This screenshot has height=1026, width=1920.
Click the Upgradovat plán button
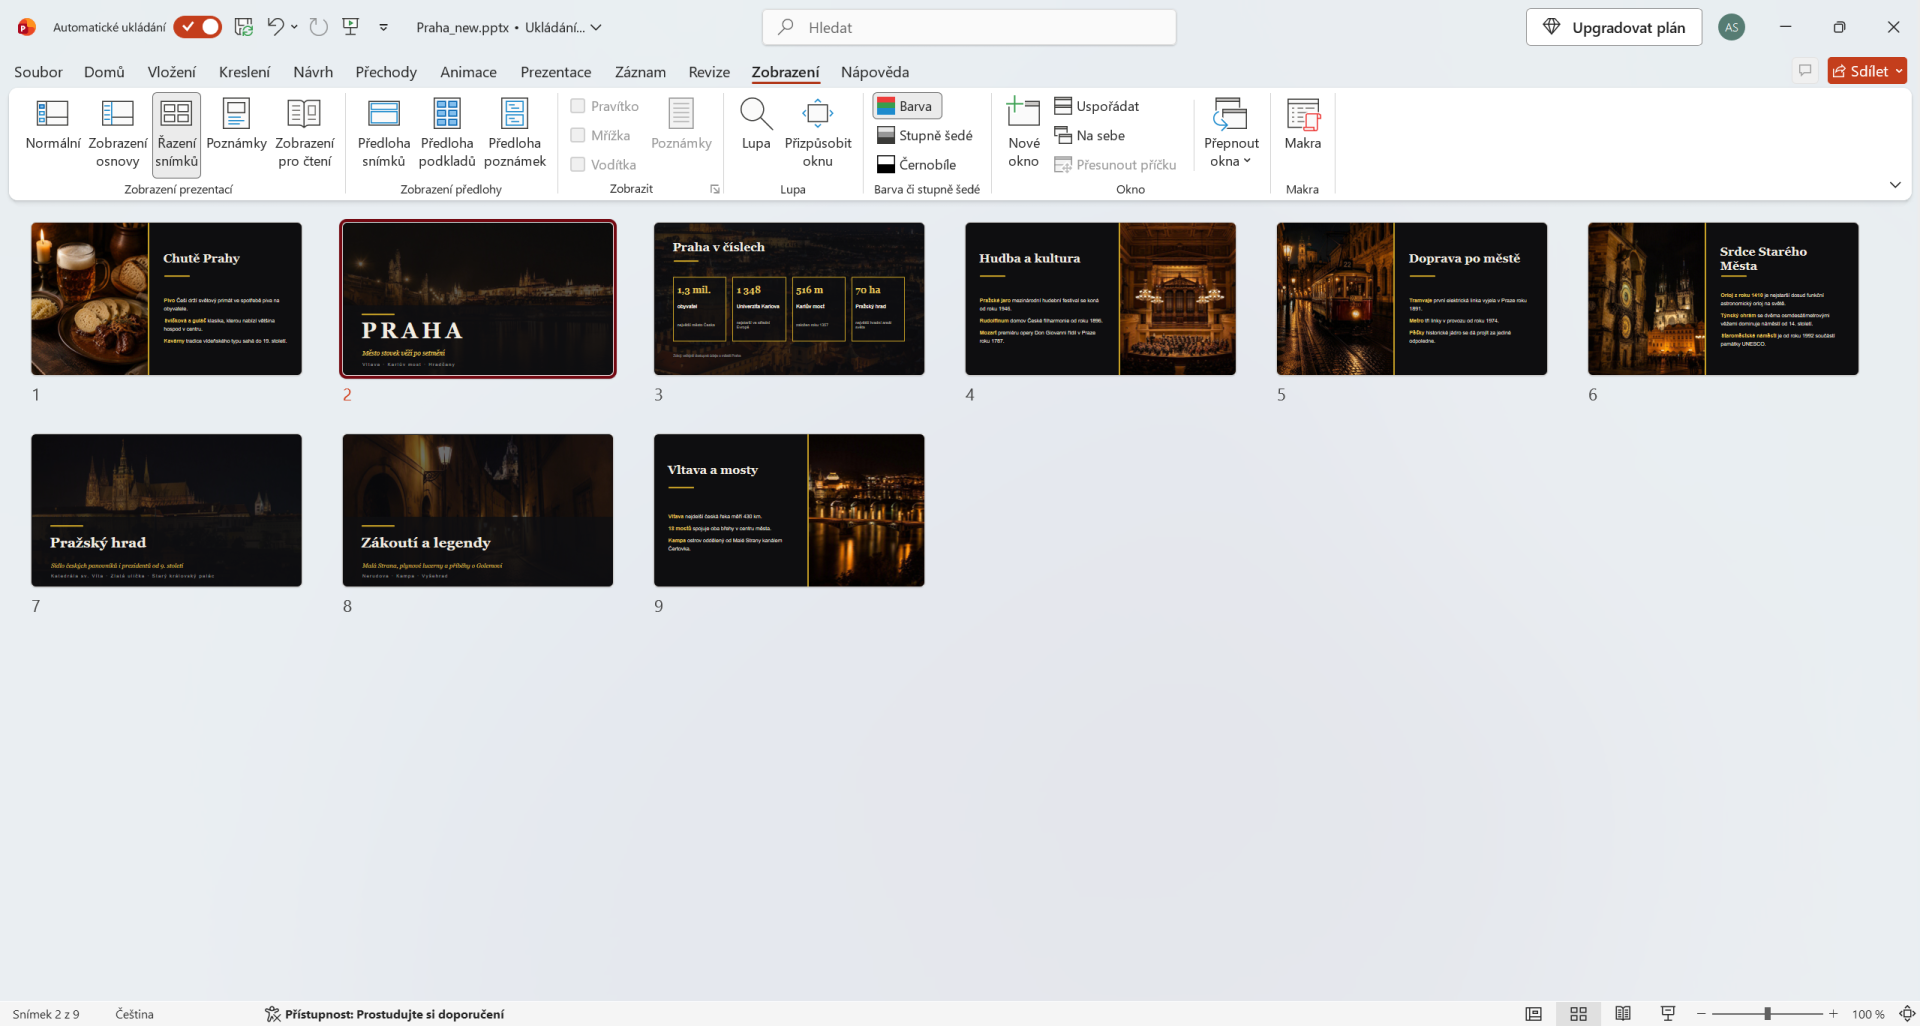(1614, 27)
